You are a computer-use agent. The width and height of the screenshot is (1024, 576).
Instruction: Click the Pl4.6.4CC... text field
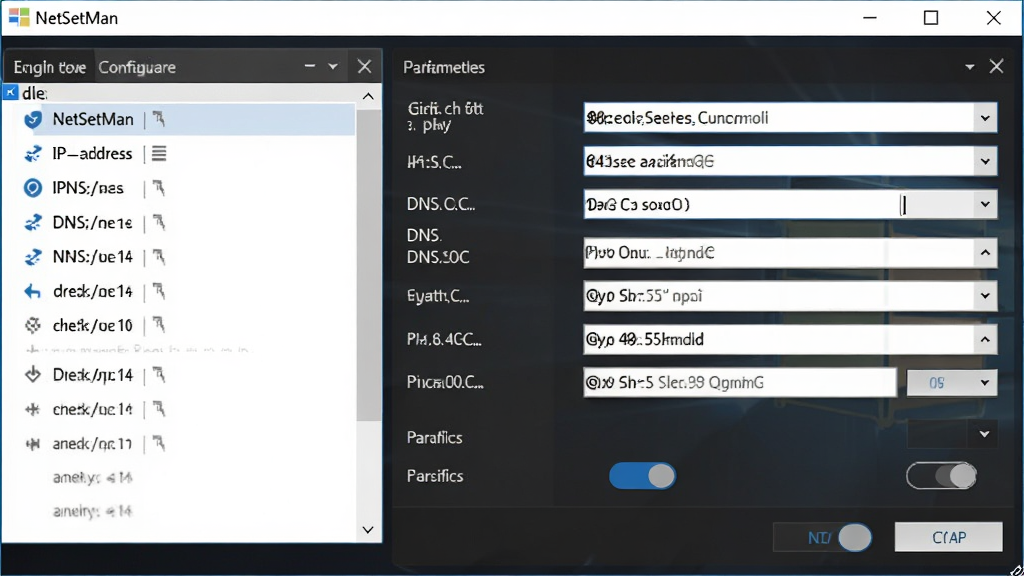point(779,340)
